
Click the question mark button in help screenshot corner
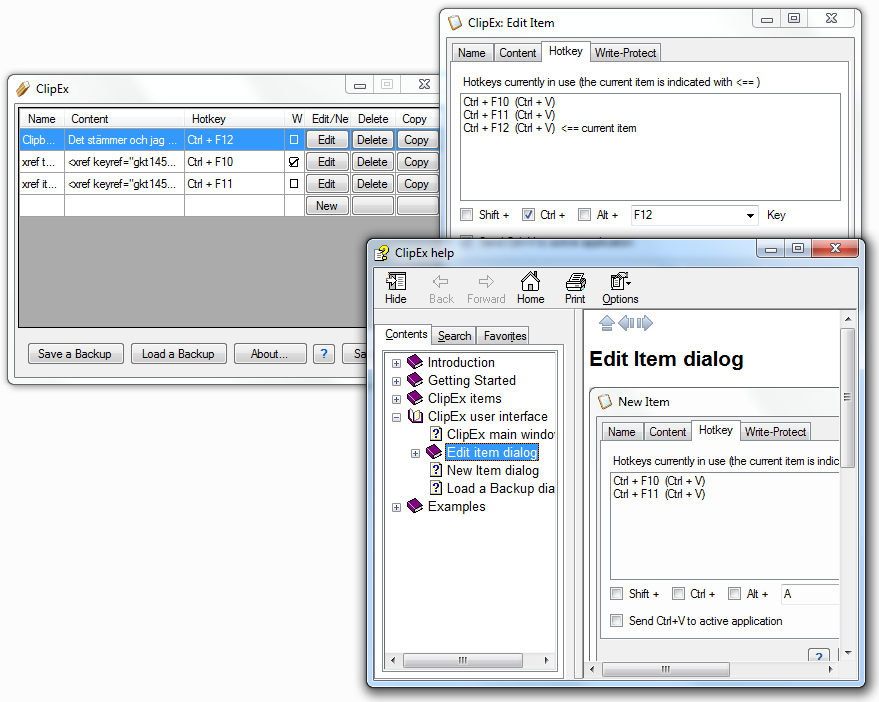click(819, 655)
